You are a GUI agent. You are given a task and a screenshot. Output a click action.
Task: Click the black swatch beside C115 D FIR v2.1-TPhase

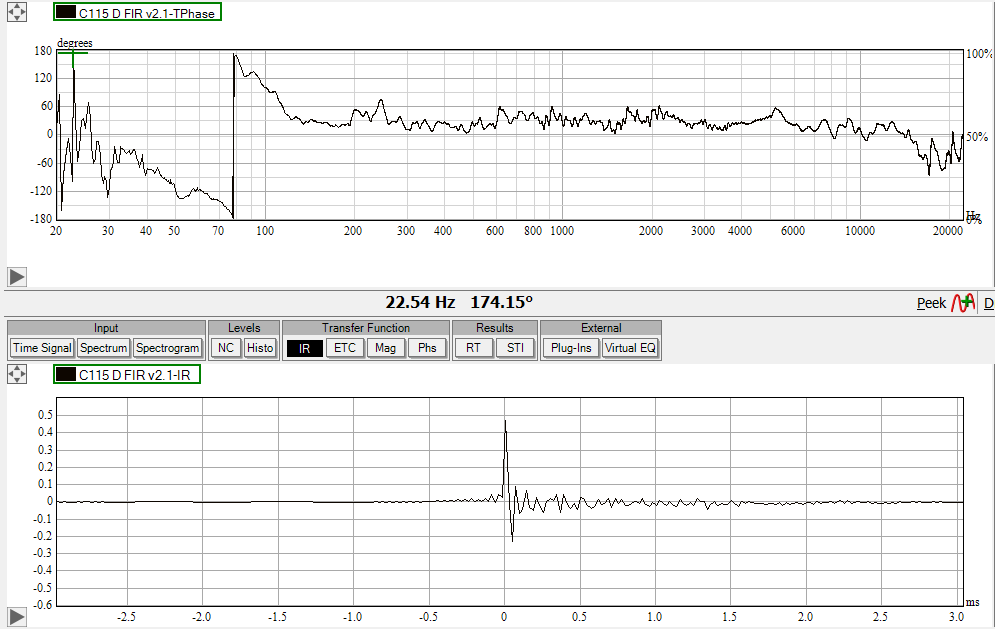65,12
